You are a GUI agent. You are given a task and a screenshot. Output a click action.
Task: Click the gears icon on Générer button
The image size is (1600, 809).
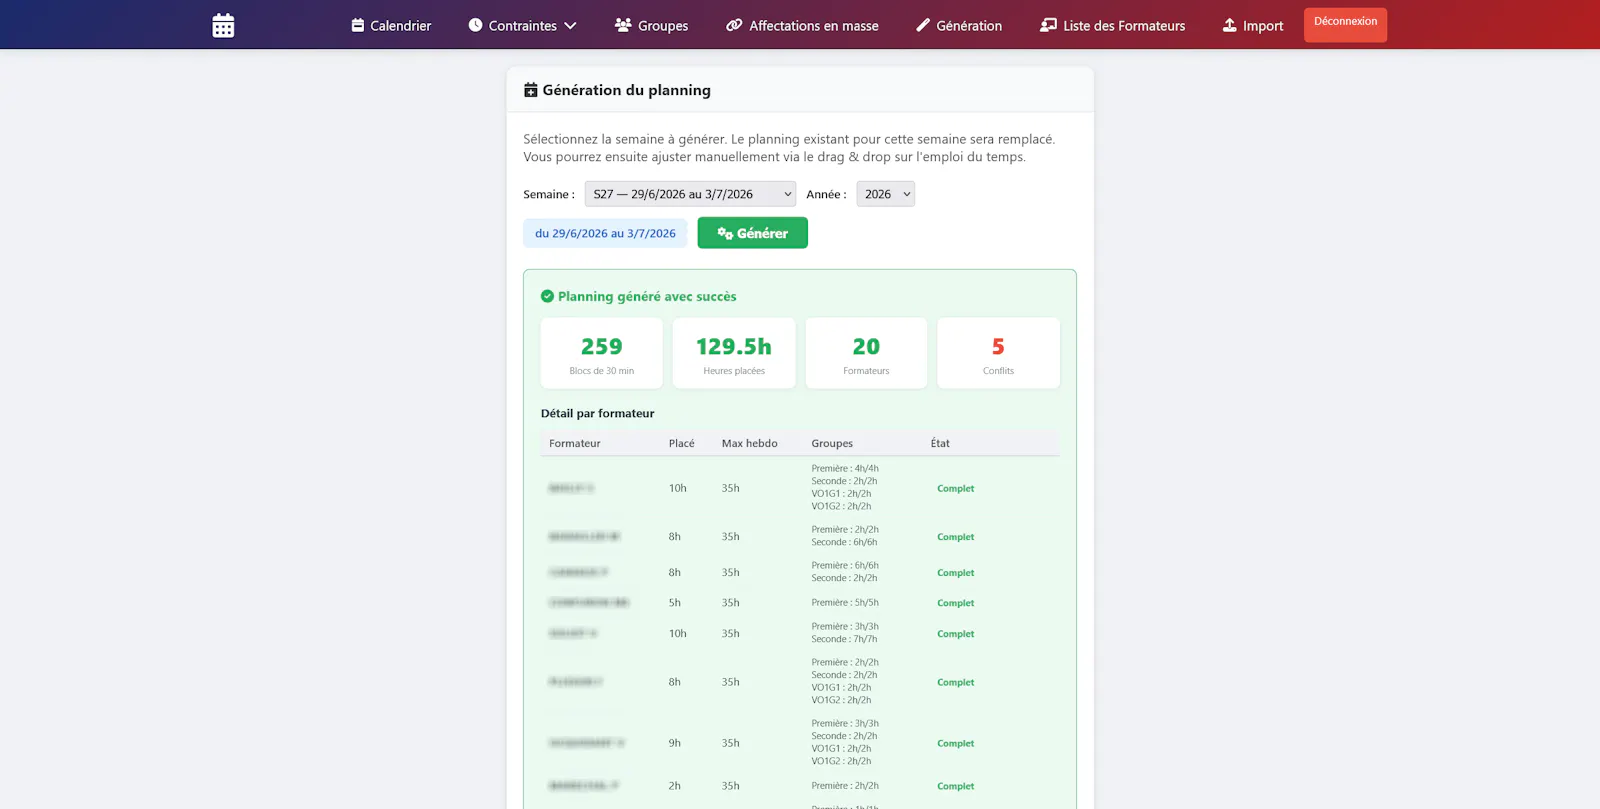725,233
